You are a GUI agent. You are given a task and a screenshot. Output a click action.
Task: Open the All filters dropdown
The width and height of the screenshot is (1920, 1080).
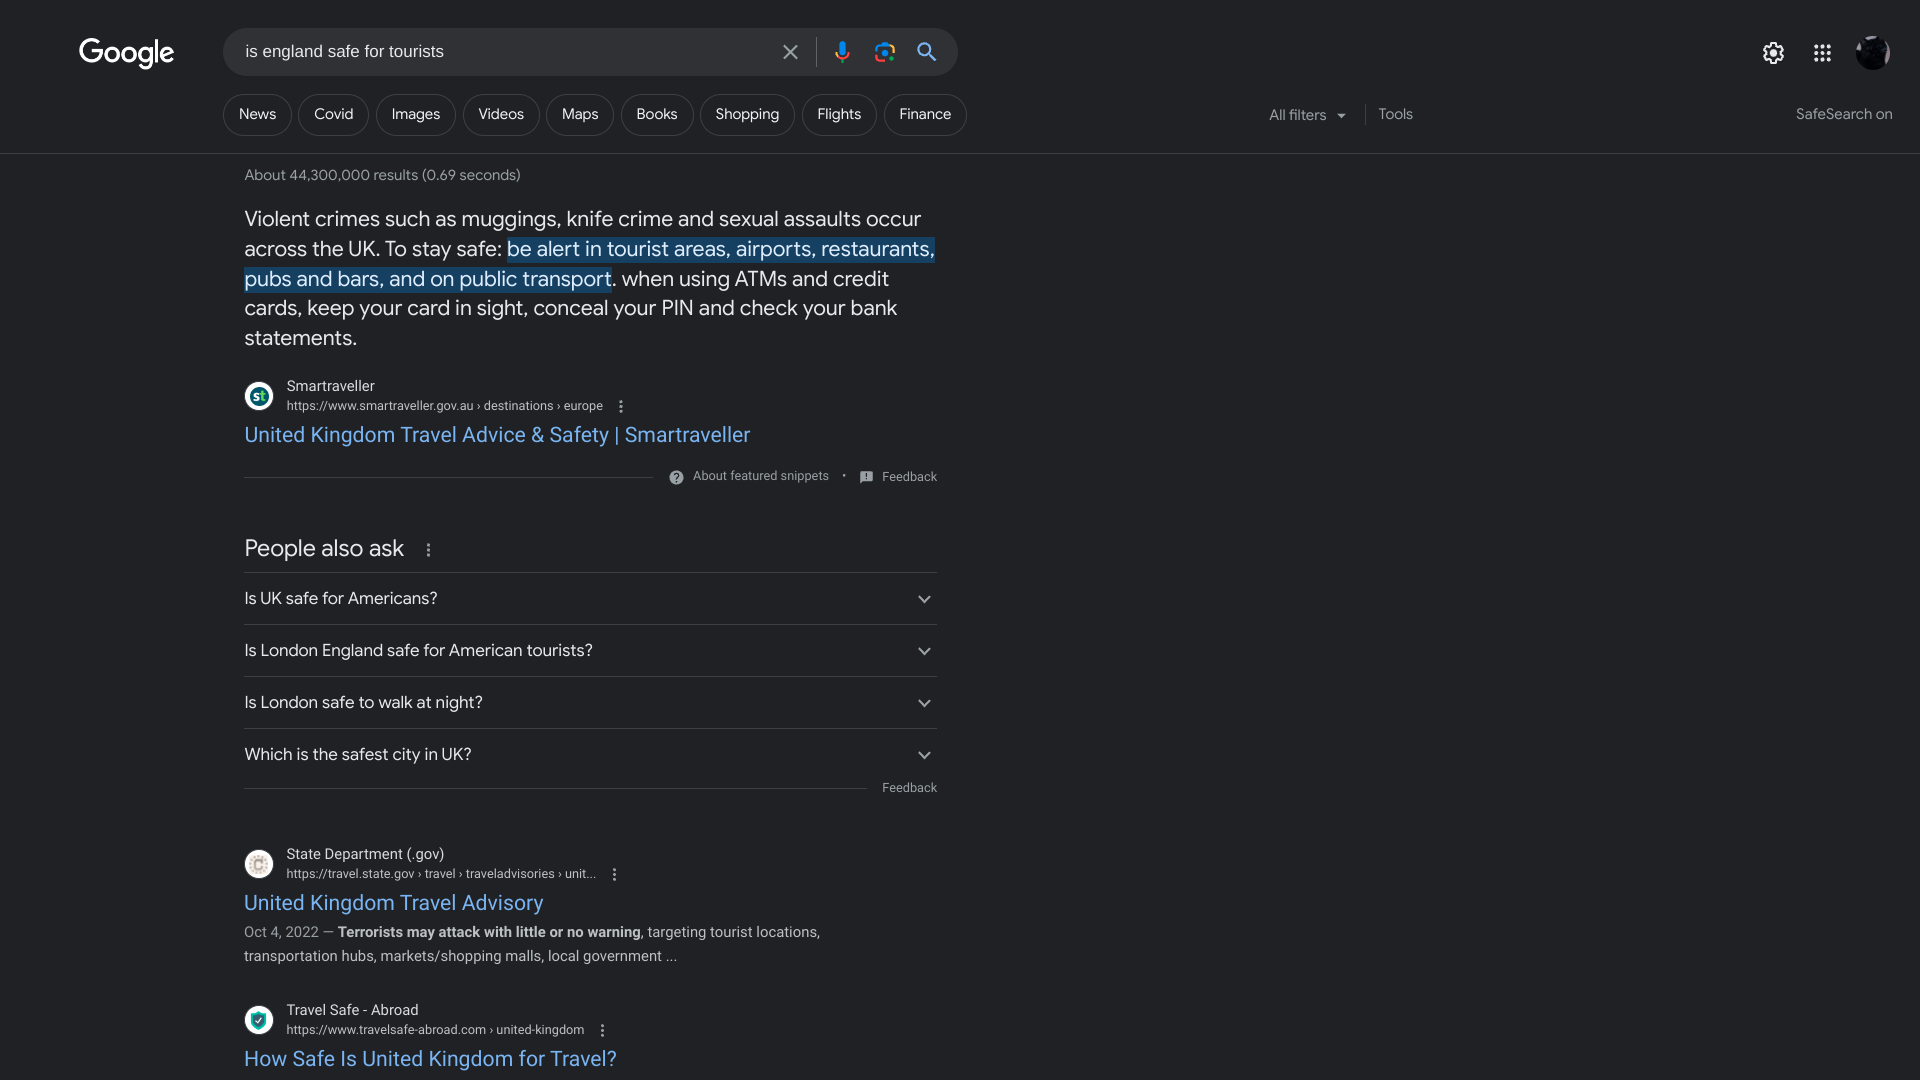[x=1307, y=115]
